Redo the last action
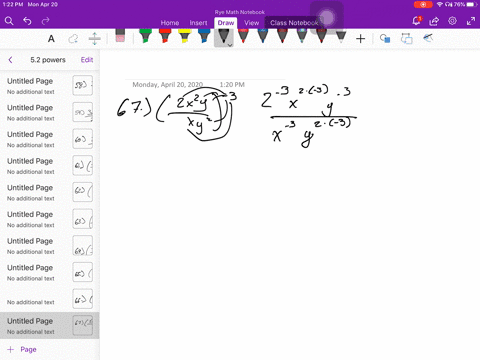Image resolution: width=480 pixels, height=360 pixels. pos(45,21)
